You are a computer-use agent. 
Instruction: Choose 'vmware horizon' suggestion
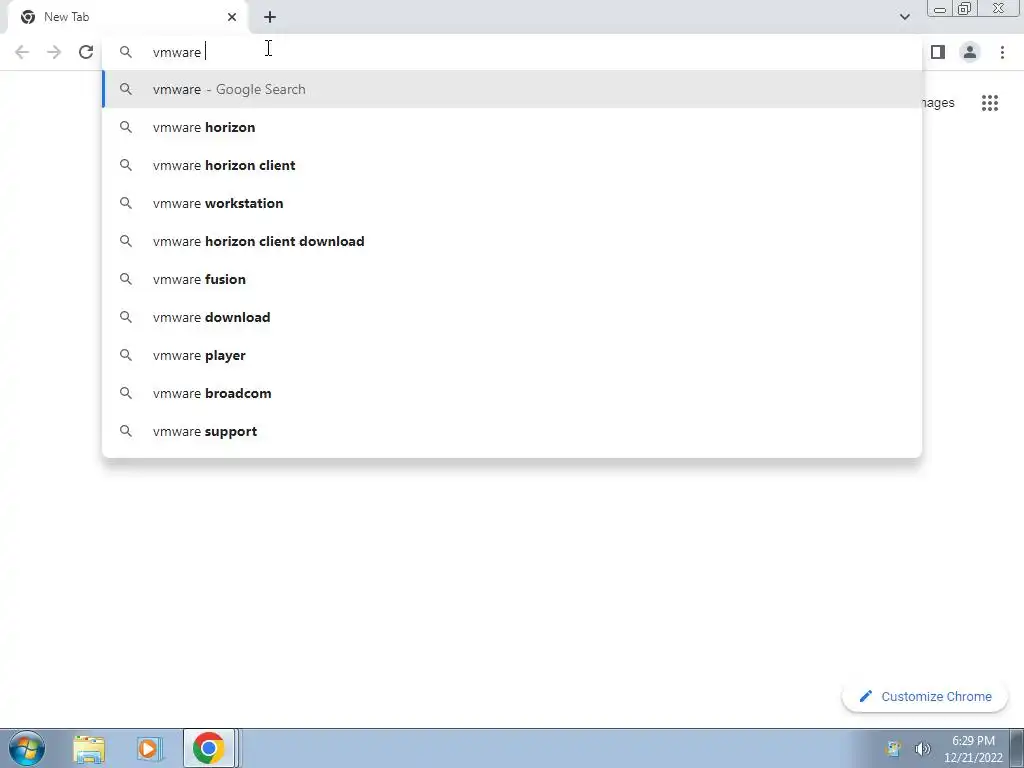pyautogui.click(x=512, y=127)
